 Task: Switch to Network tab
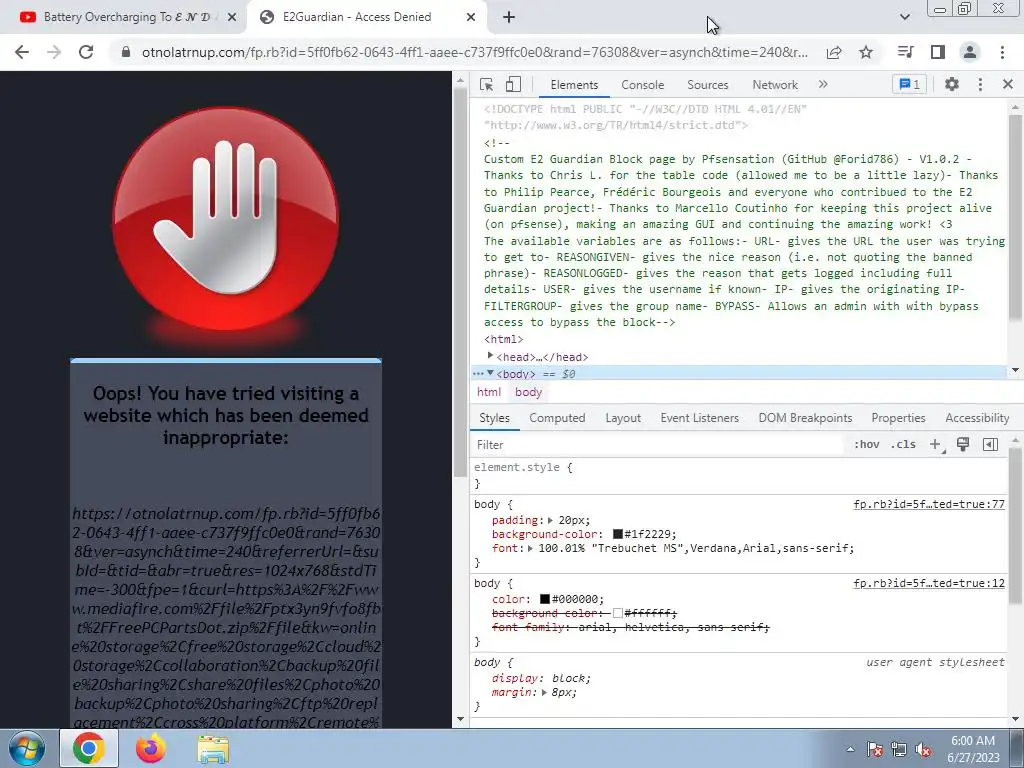pyautogui.click(x=775, y=85)
